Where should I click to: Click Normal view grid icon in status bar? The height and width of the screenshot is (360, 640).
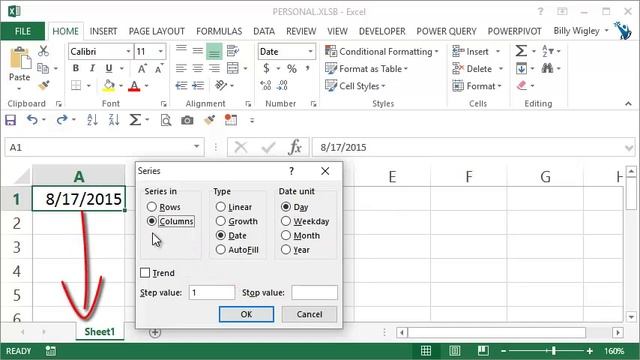pyautogui.click(x=426, y=351)
